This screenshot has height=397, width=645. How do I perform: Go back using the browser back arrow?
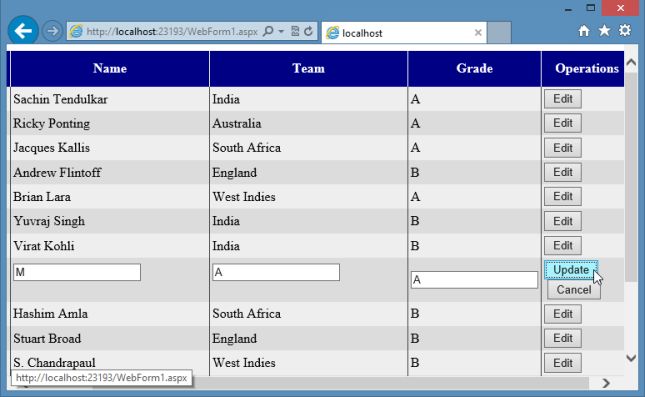23,31
